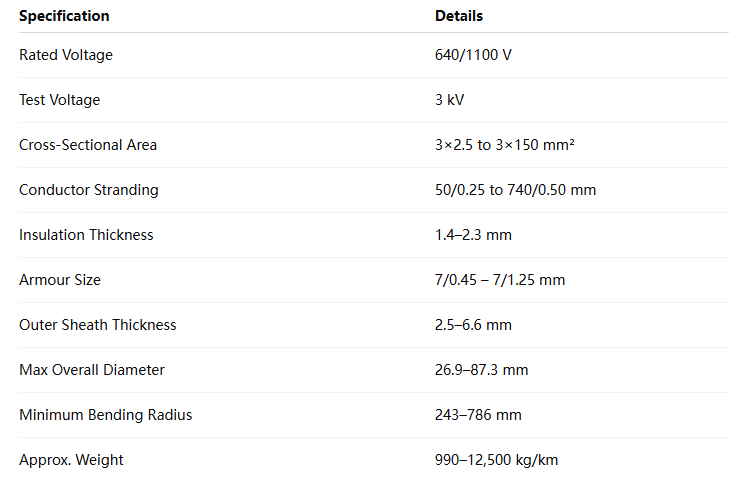Select the 3×2.5 to 3×150 mm² value
The image size is (729, 501).
pyautogui.click(x=504, y=145)
